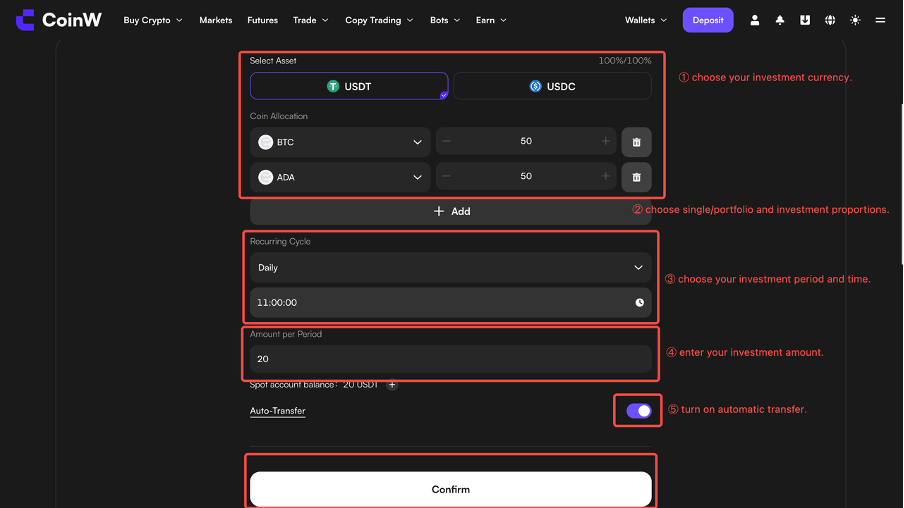Expand the Trade menu
The height and width of the screenshot is (508, 904).
(310, 20)
